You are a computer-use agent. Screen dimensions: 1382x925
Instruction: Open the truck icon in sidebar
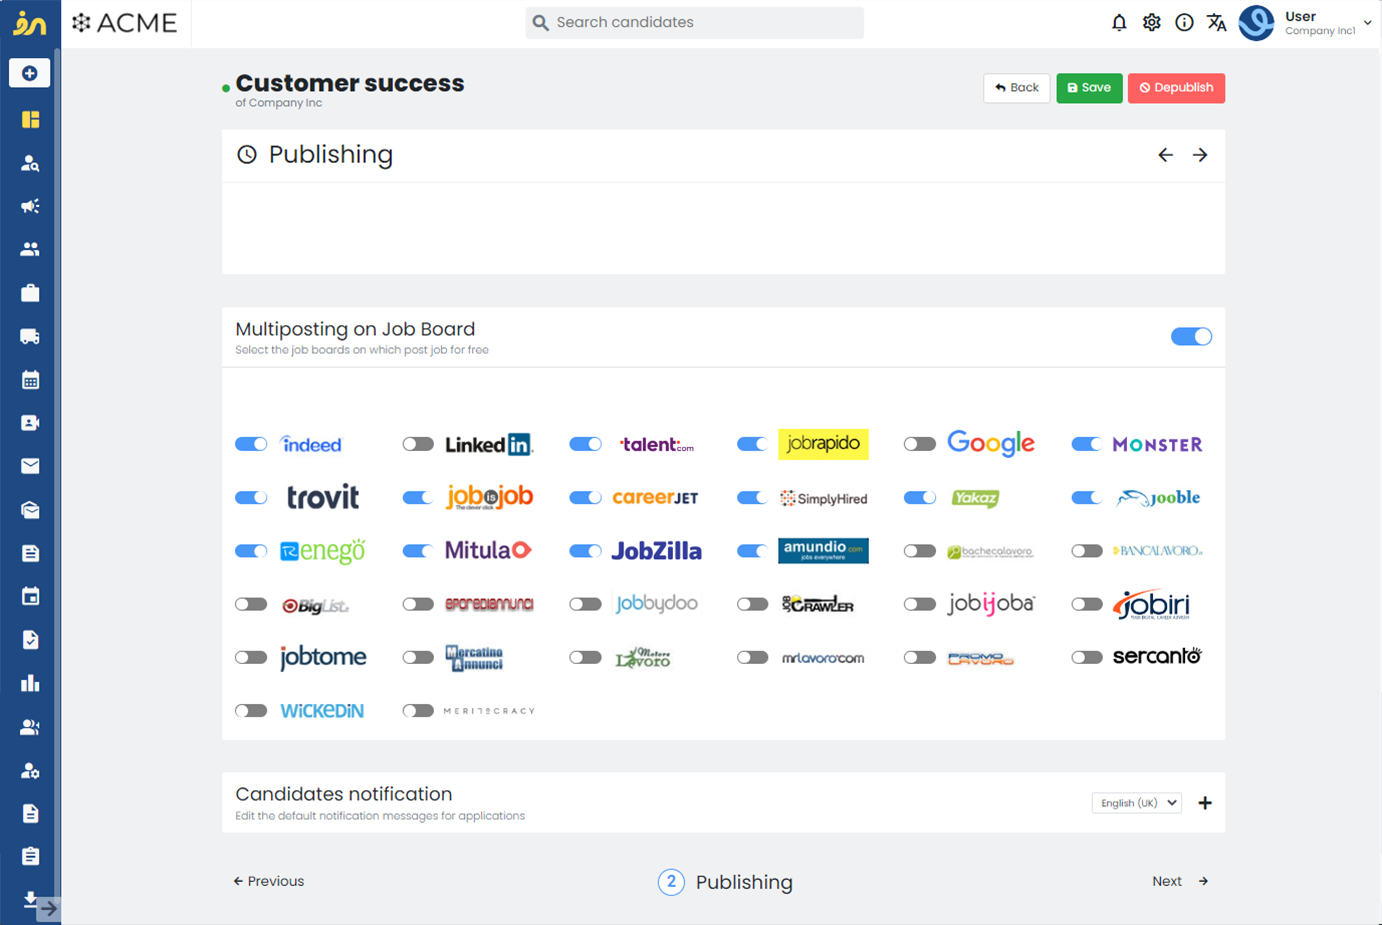[x=30, y=337]
